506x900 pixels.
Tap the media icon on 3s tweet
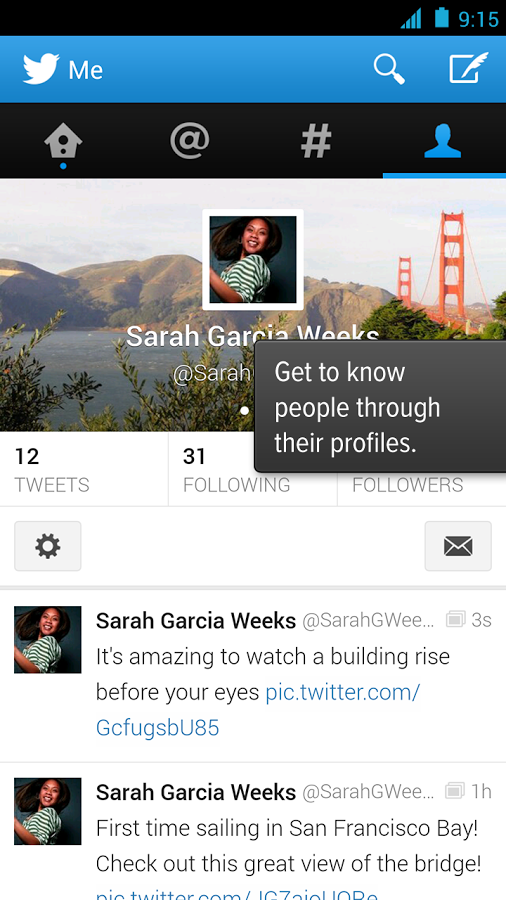point(455,619)
